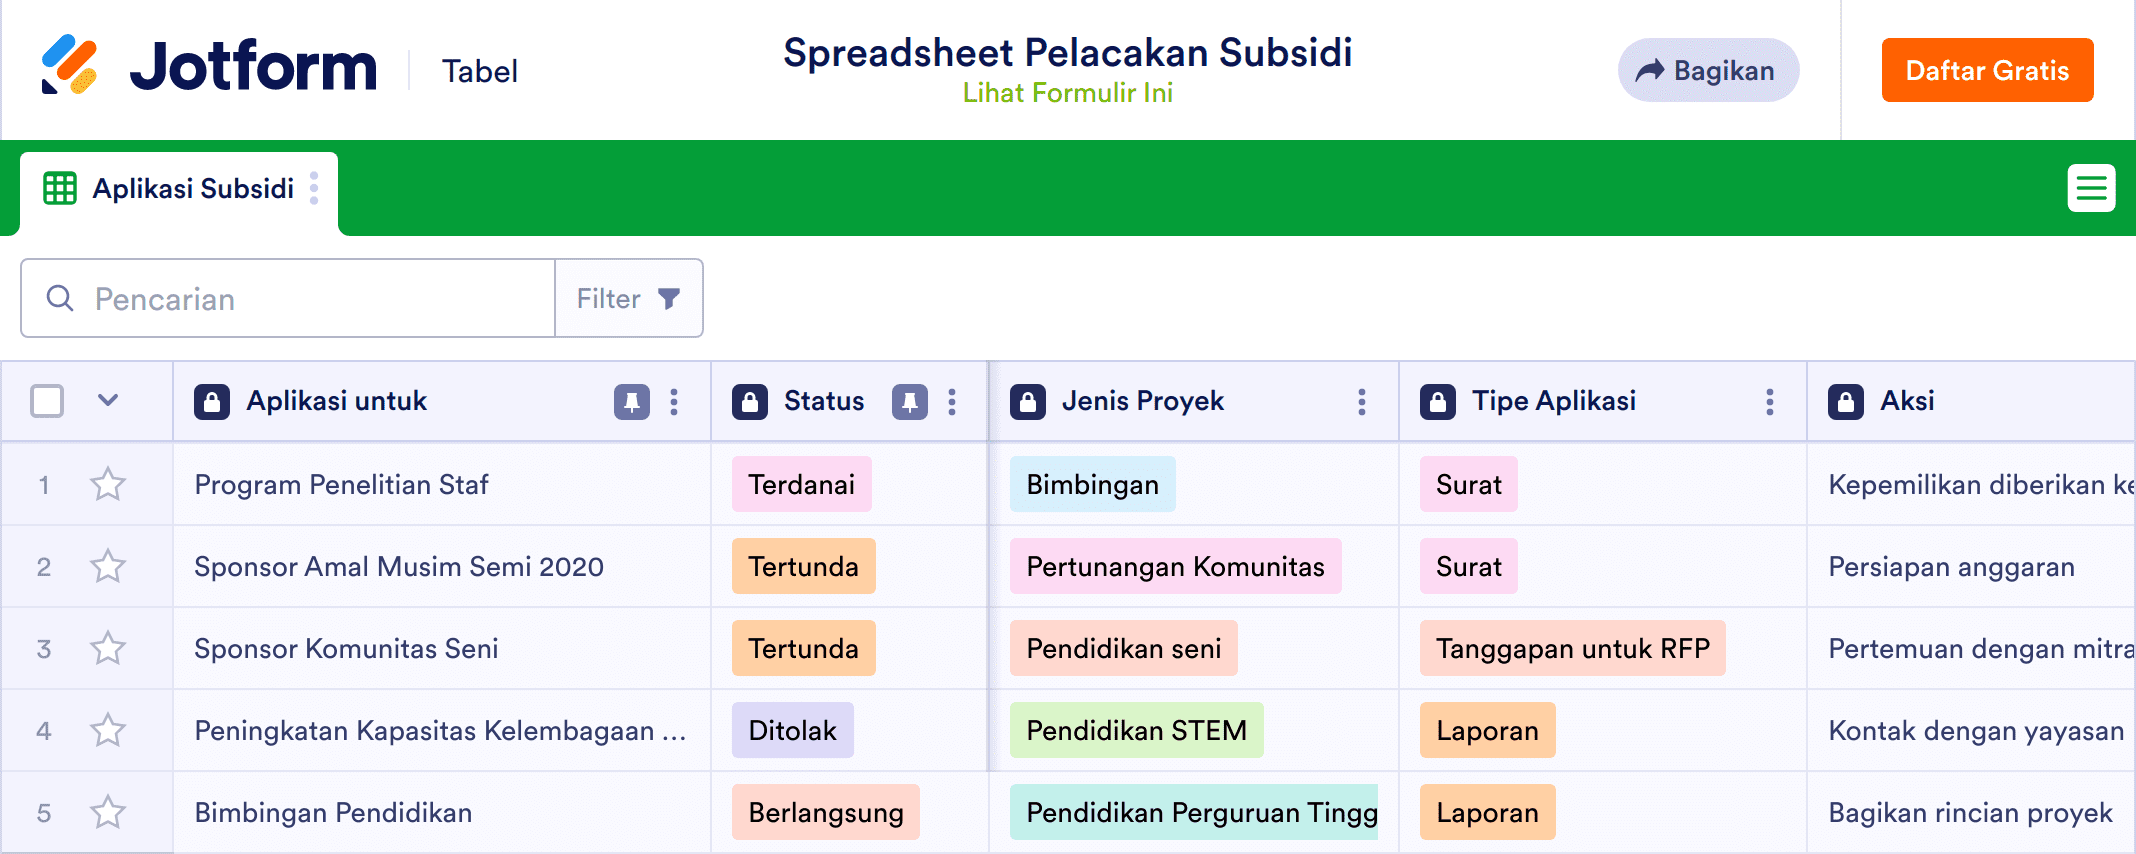Star row 5 Bimbingan Pendidikan
Viewport: 2136px width, 854px height.
[x=108, y=813]
